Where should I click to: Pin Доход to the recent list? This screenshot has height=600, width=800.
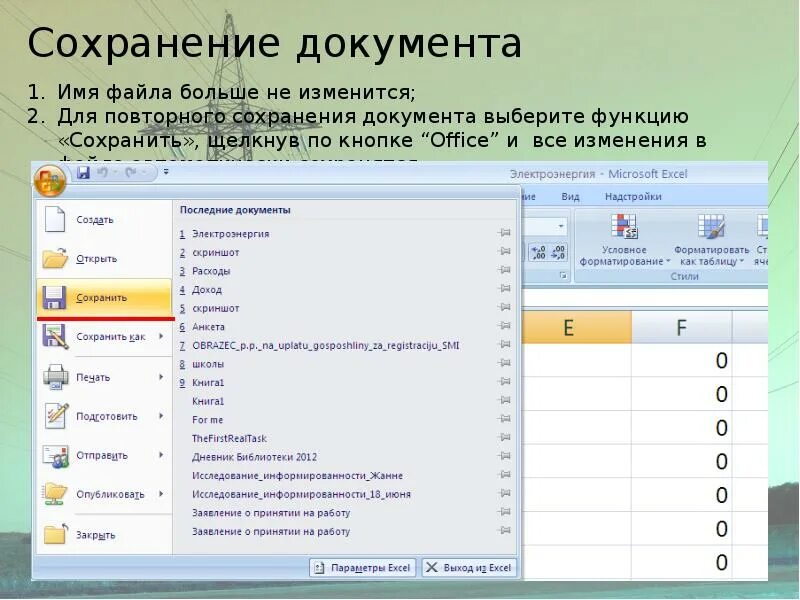(x=504, y=288)
